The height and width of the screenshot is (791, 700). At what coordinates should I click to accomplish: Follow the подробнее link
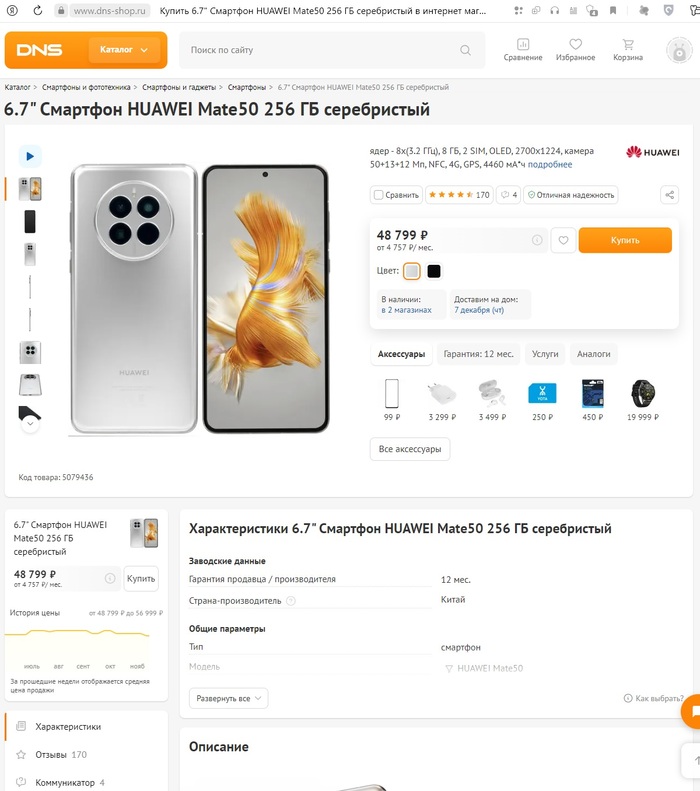coord(550,164)
